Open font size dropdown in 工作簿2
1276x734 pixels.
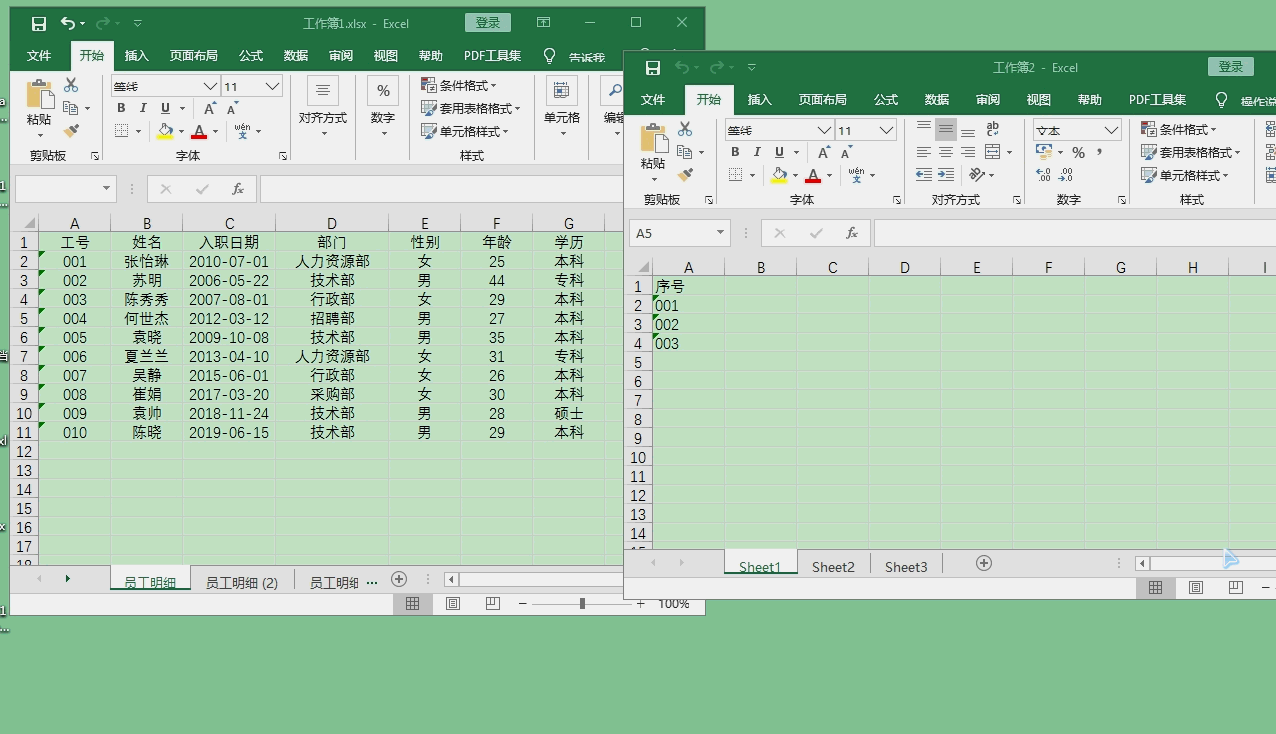[x=887, y=130]
